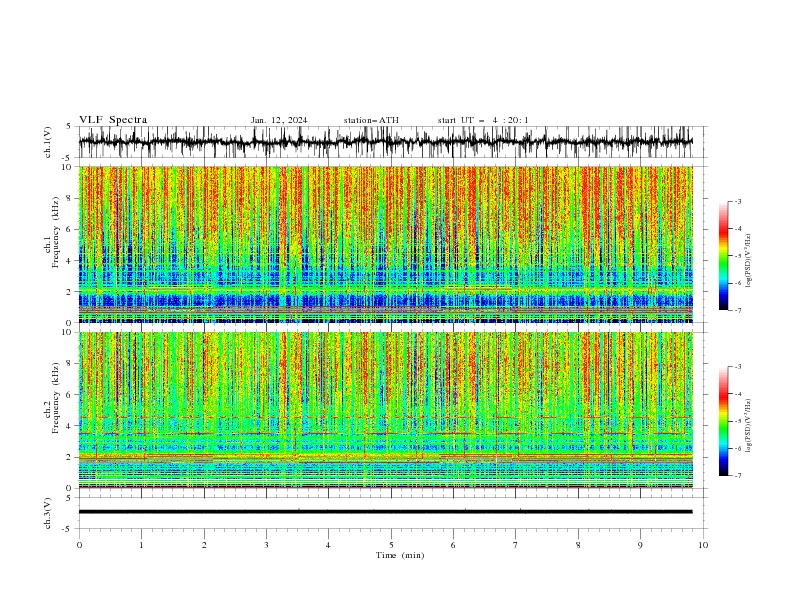Click the ch.1 Frequency (kHz) axis label
Screen dimensions: 792x612
[x=53, y=232]
